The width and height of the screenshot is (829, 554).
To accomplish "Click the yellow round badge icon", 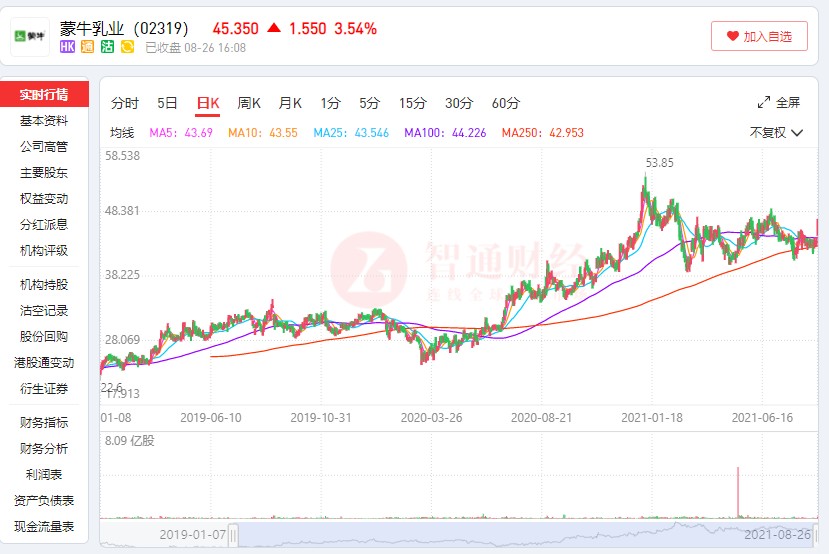I will tap(127, 47).
